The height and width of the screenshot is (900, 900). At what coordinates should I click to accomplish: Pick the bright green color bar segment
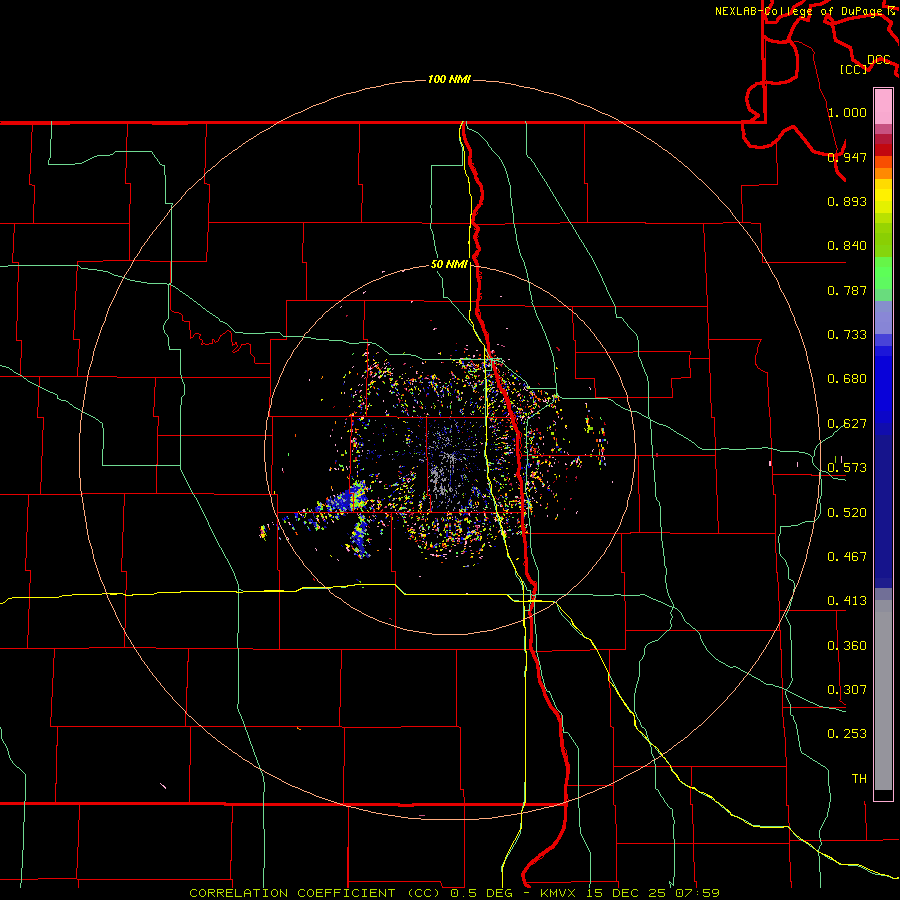point(883,274)
